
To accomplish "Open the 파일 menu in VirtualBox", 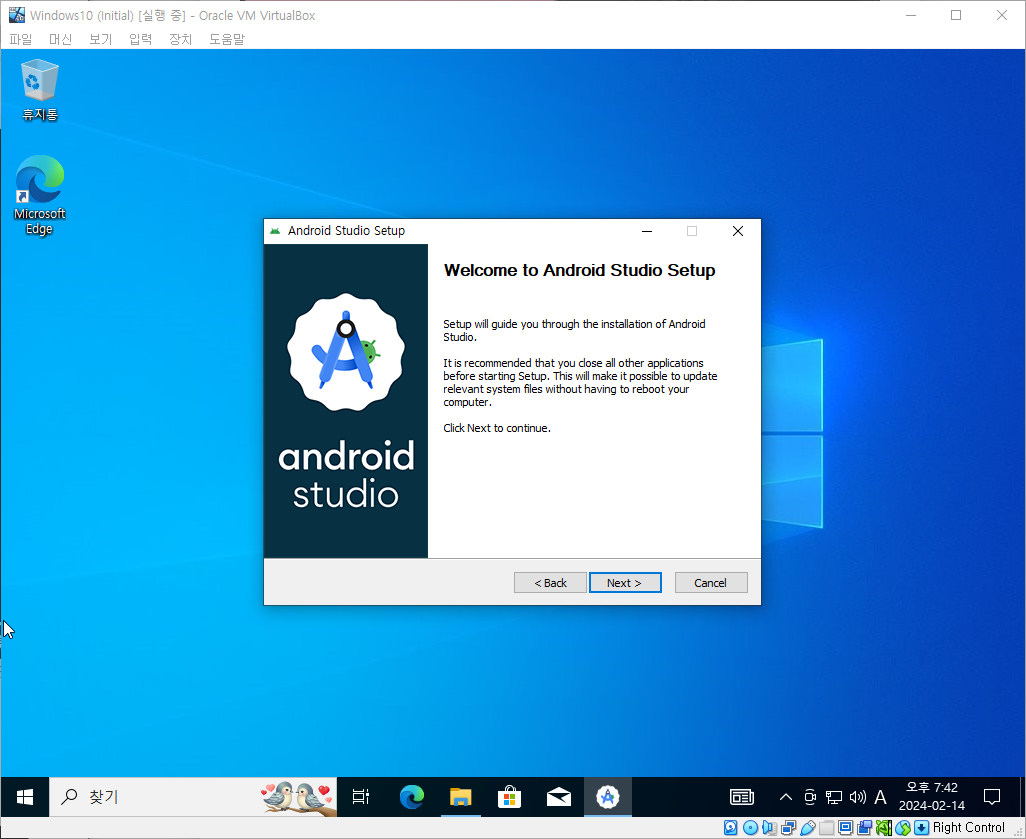I will coord(20,39).
